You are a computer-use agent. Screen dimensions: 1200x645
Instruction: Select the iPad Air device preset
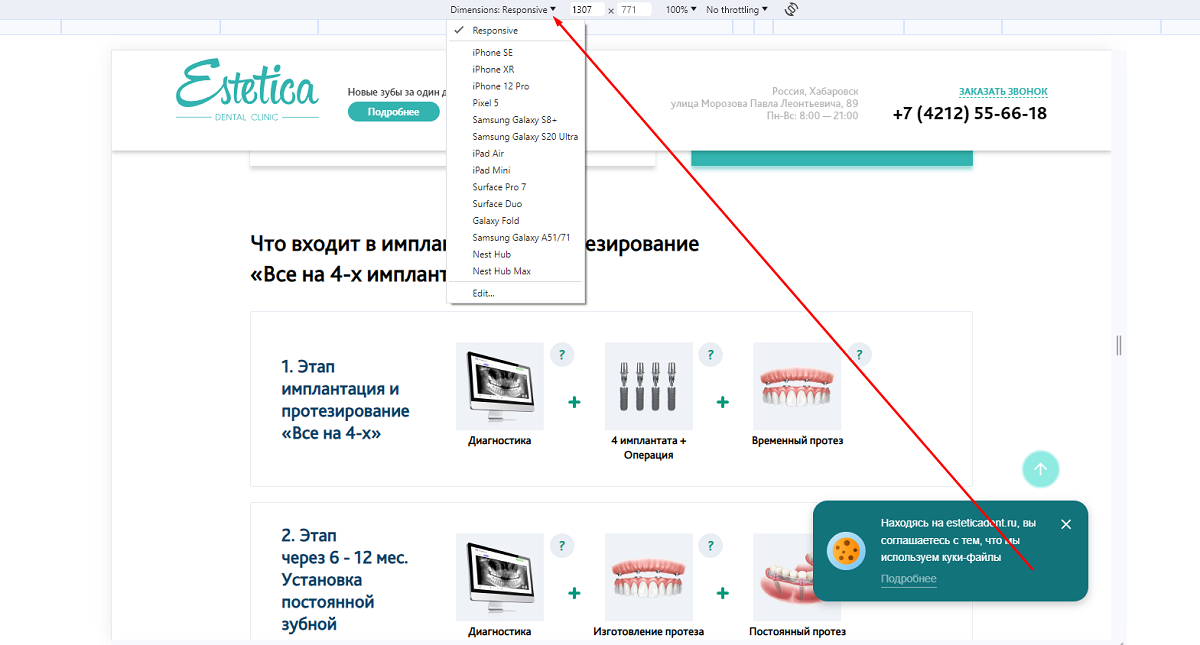491,153
